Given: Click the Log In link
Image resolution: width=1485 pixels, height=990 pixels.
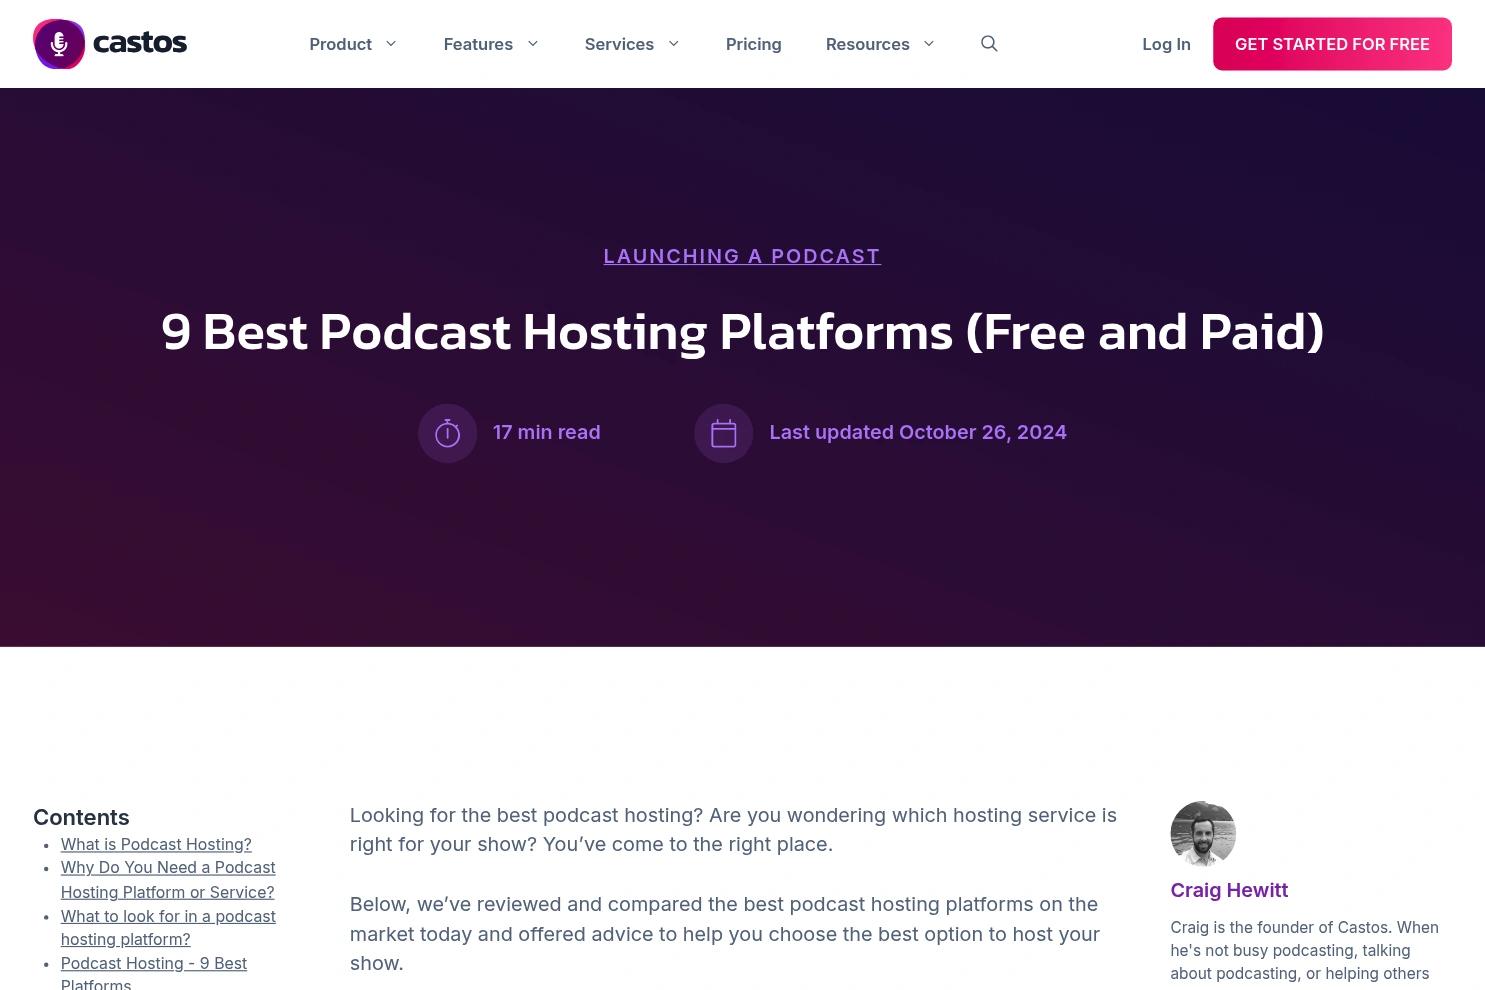Looking at the screenshot, I should pyautogui.click(x=1166, y=44).
